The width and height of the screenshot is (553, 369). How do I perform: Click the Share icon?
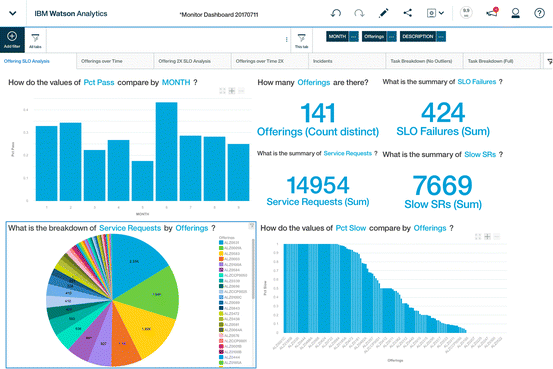point(408,13)
